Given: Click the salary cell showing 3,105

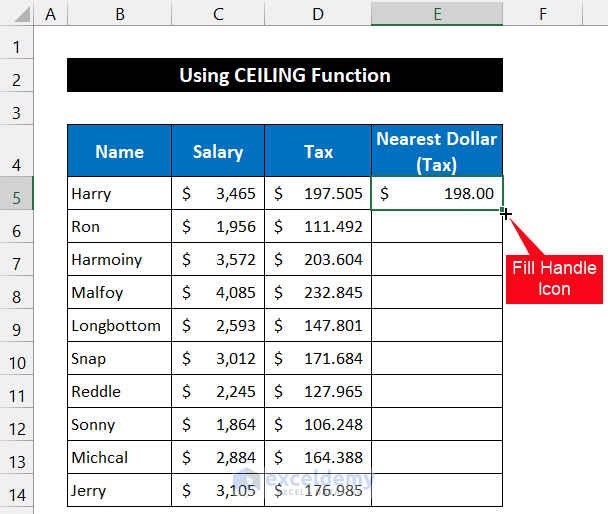Looking at the screenshot, I should point(218,490).
